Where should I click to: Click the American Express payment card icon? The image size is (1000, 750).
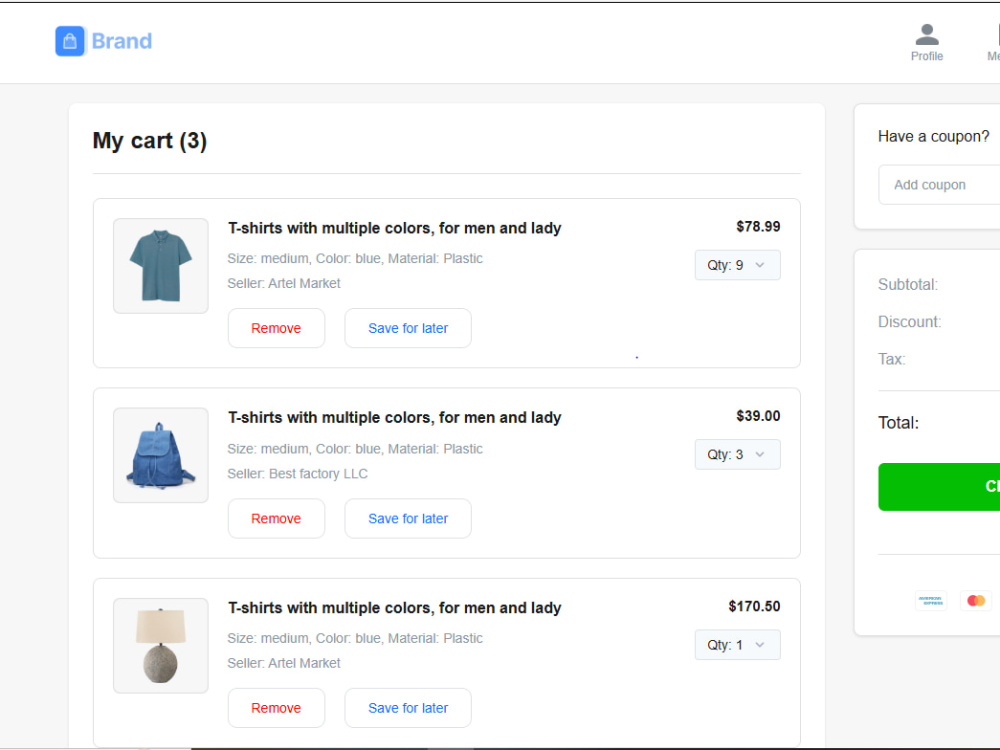931,601
